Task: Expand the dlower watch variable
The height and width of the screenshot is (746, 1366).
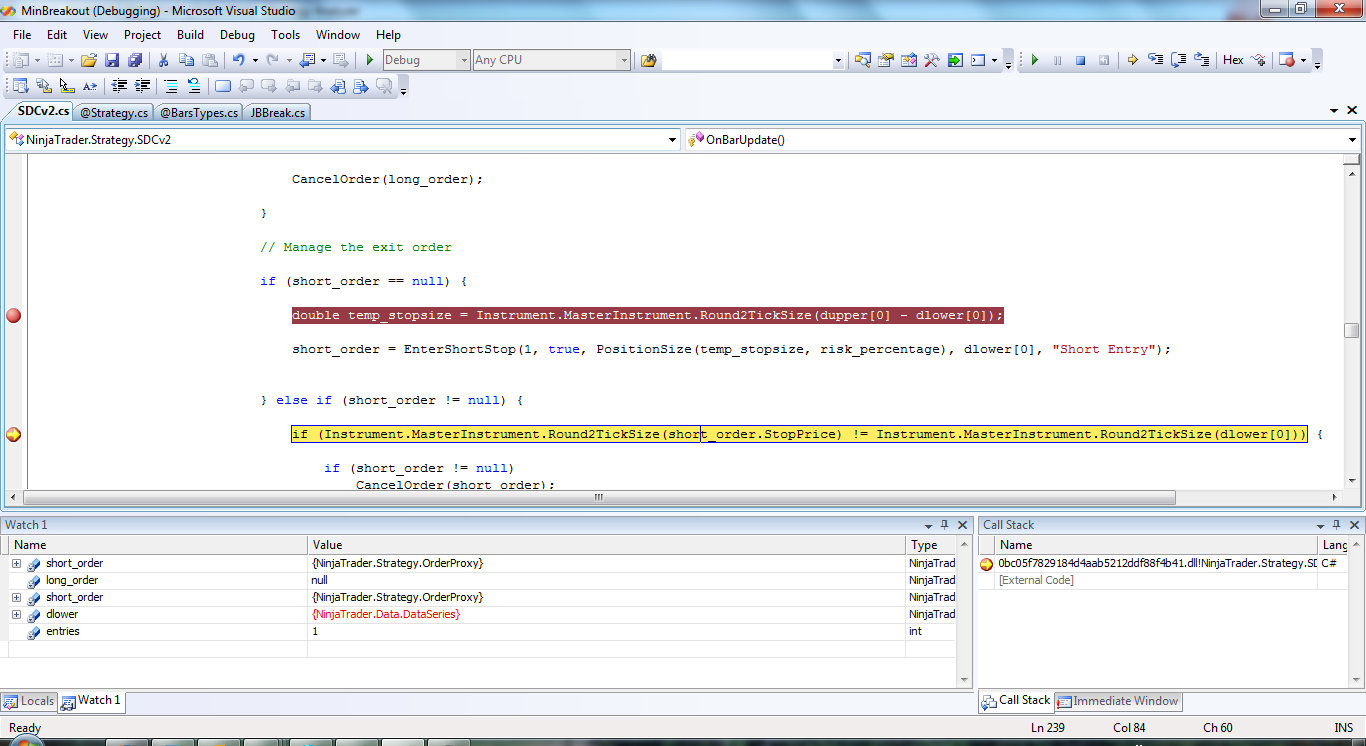Action: (16, 614)
